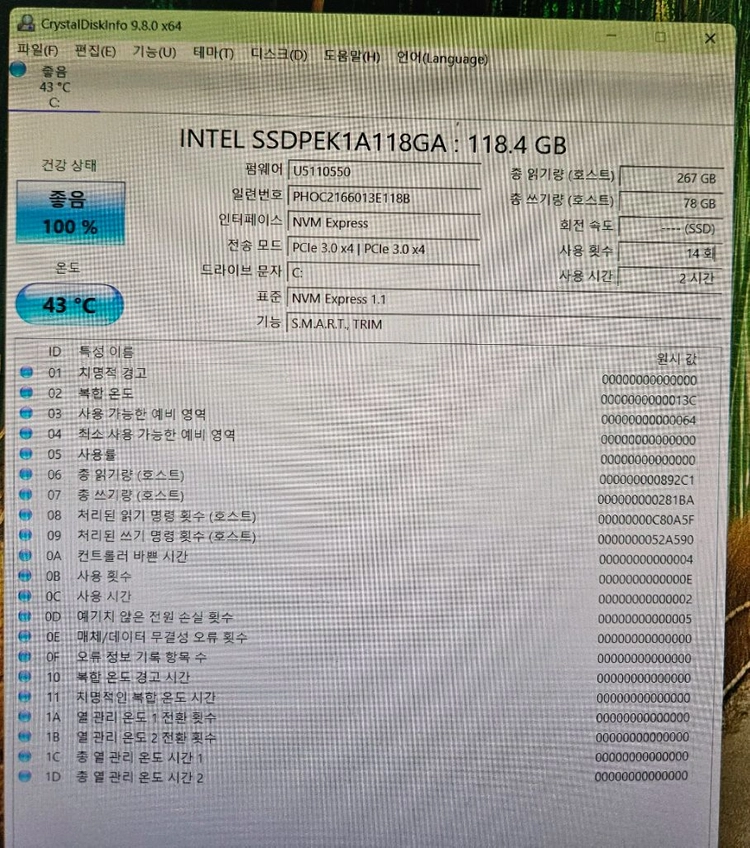Click the 43 °C temperature button
Image resolution: width=750 pixels, height=848 pixels.
coord(70,305)
